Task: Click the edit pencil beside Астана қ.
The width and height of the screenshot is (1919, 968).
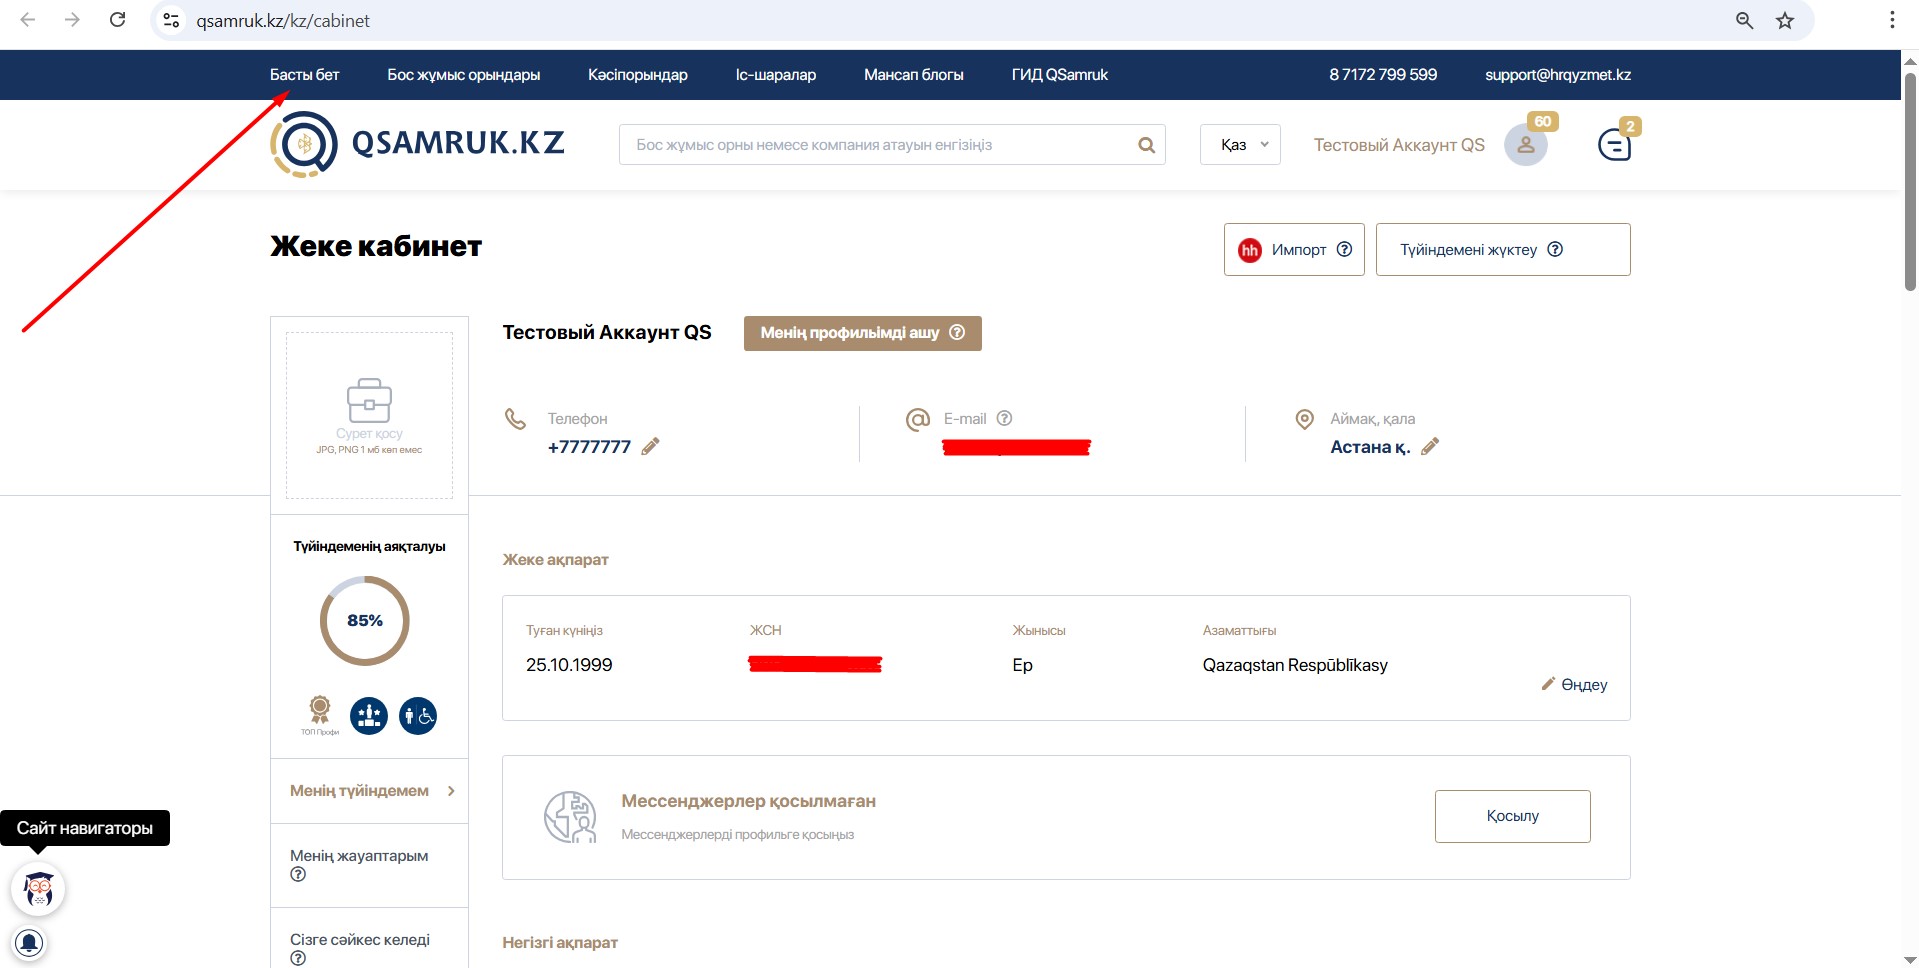Action: click(x=1430, y=447)
